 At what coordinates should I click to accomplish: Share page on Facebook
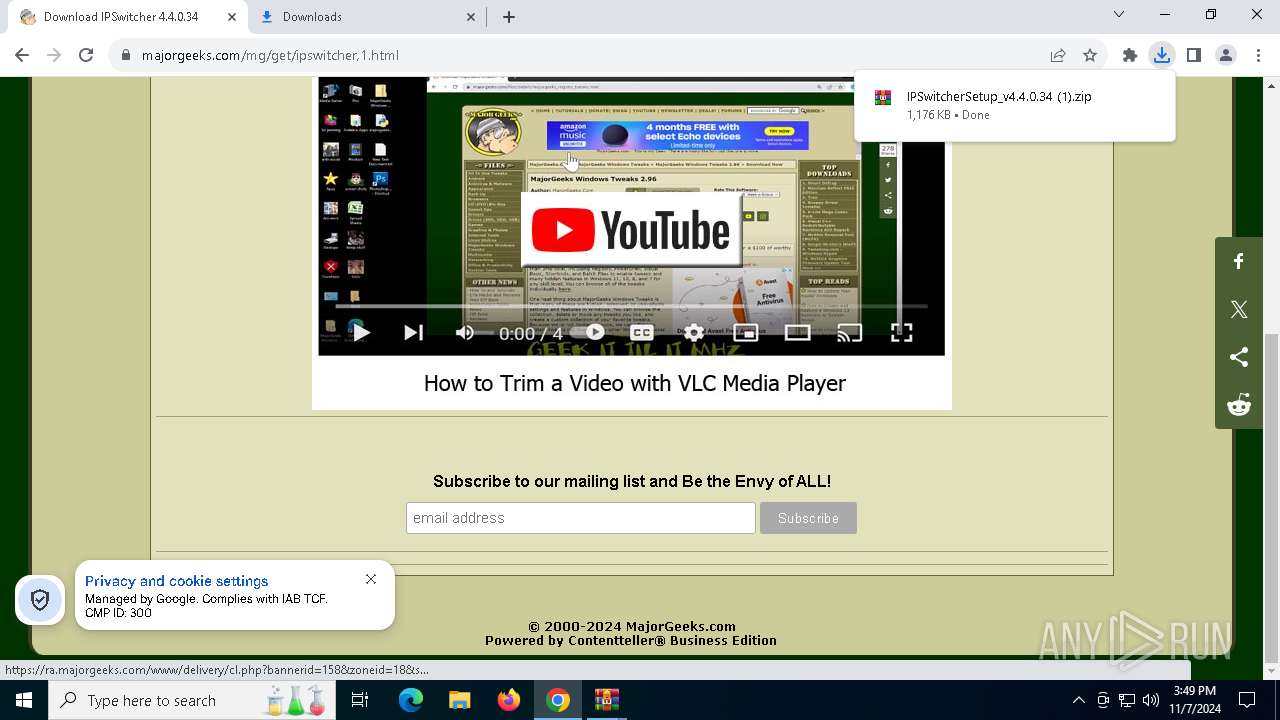[1239, 262]
